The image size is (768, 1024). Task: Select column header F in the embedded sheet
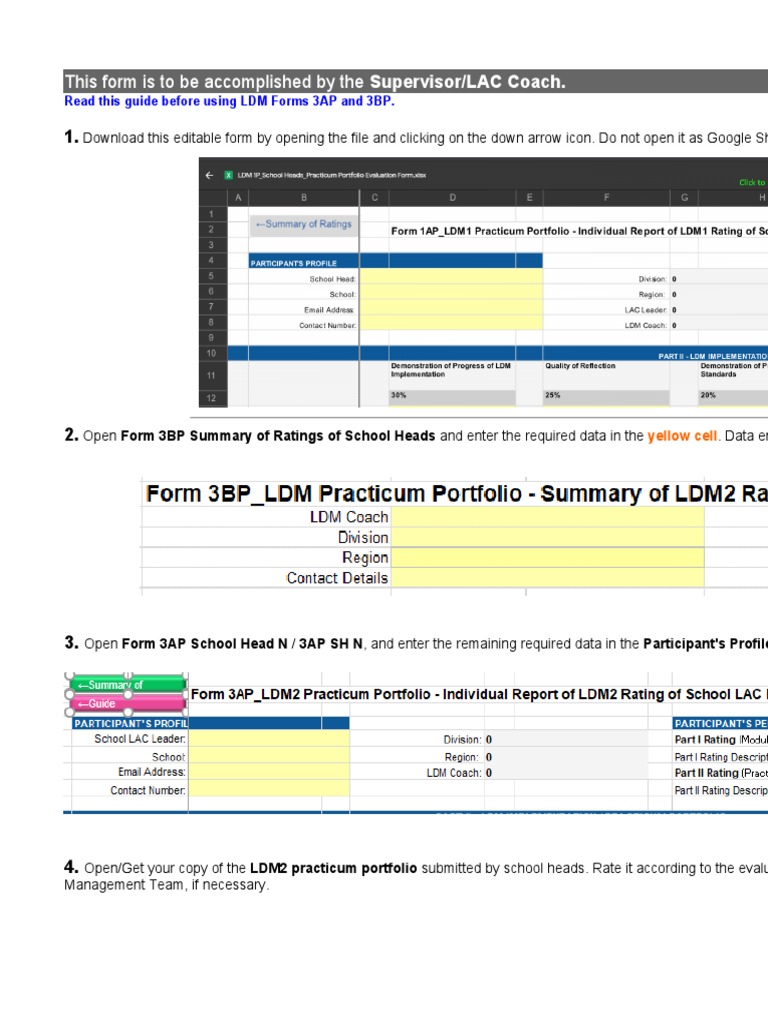click(x=607, y=197)
